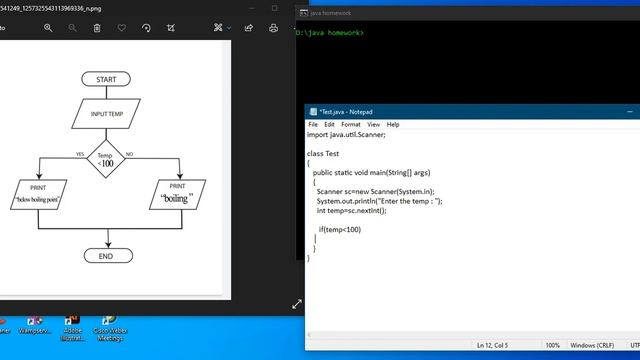Viewport: 640px width, 360px height.
Task: Minimize the Notepad window
Action: click(x=630, y=111)
